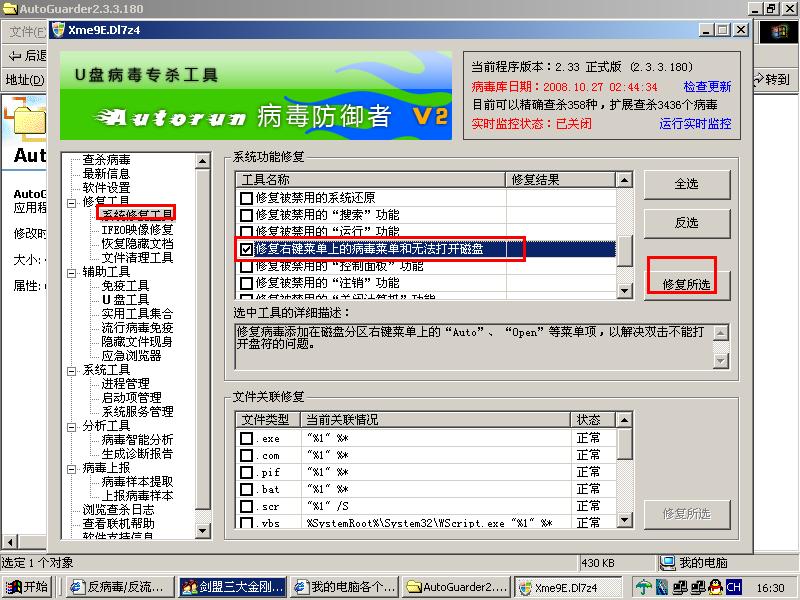This screenshot has width=800, height=600.
Task: Collapse the 辅助工具 tree node
Action: pos(71,272)
